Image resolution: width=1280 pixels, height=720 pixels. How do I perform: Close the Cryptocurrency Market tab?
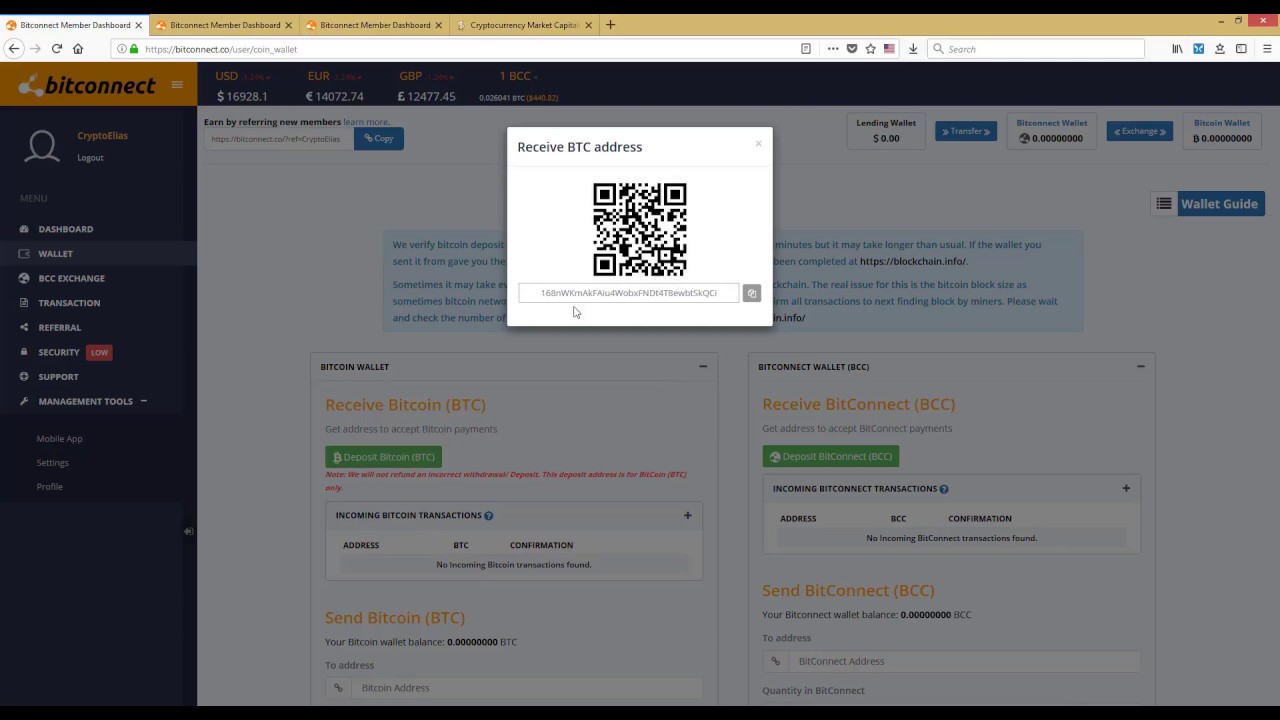point(588,24)
